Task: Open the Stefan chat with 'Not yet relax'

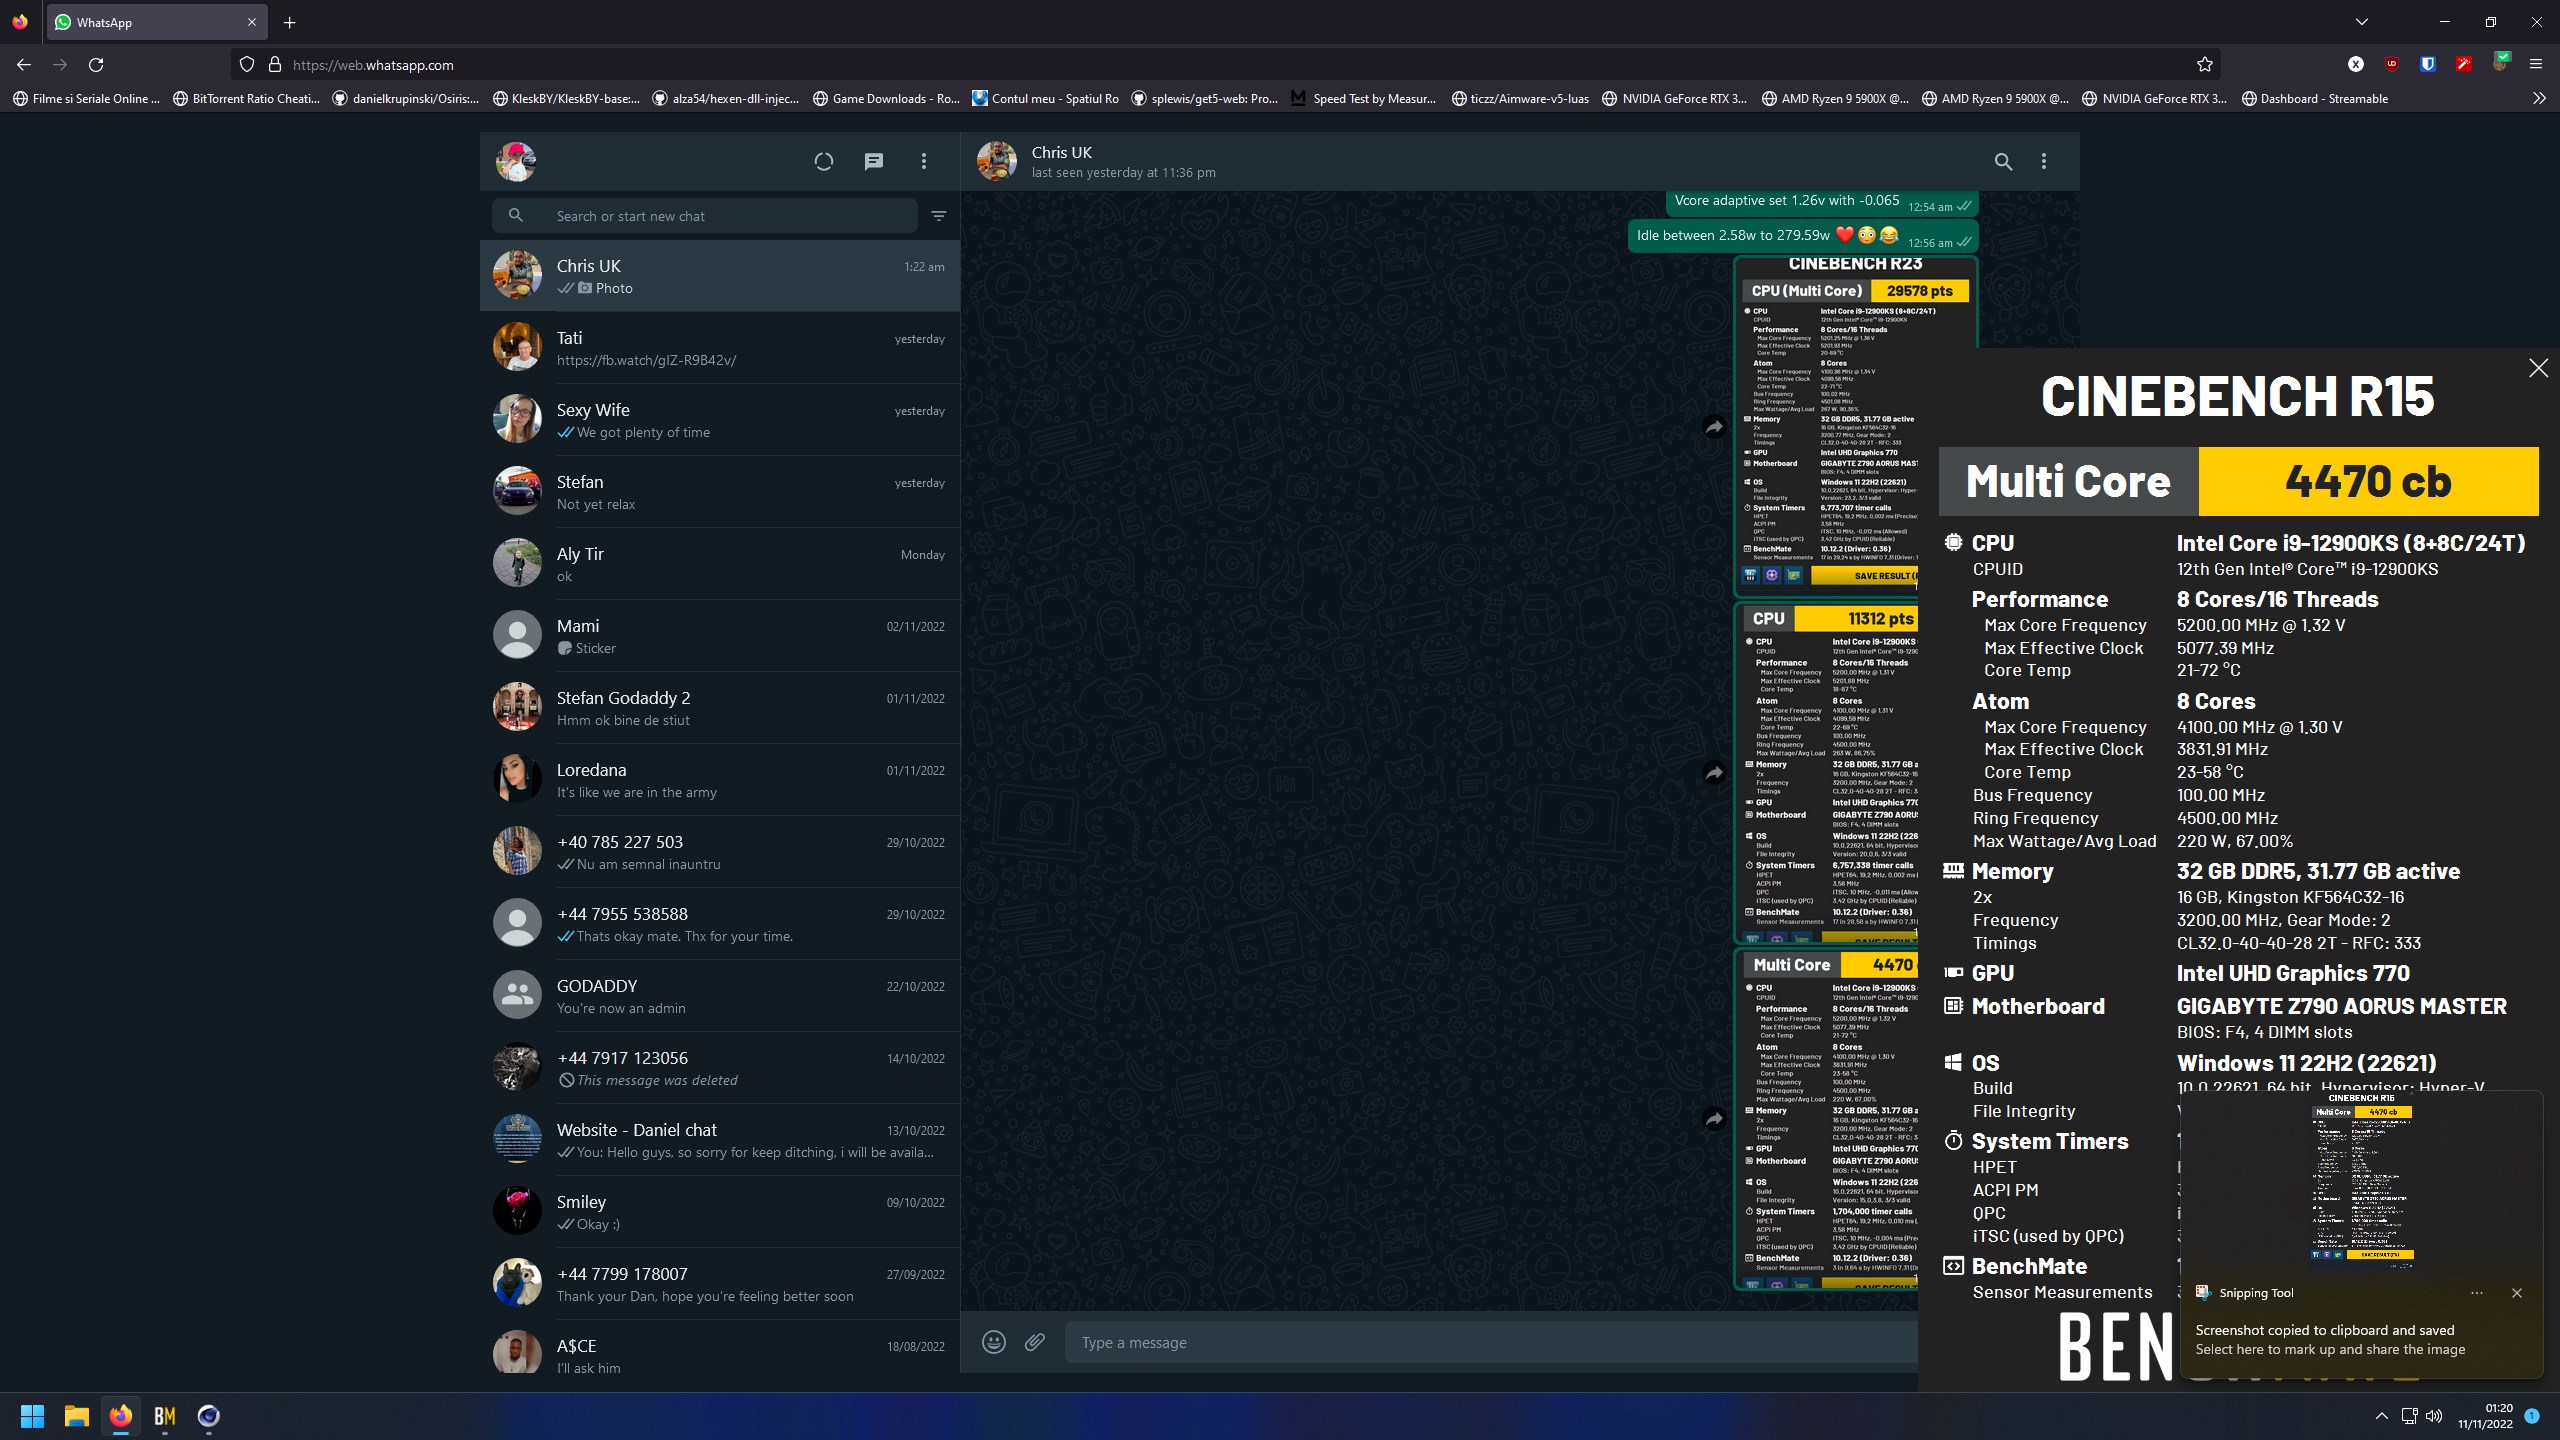Action: pyautogui.click(x=720, y=492)
